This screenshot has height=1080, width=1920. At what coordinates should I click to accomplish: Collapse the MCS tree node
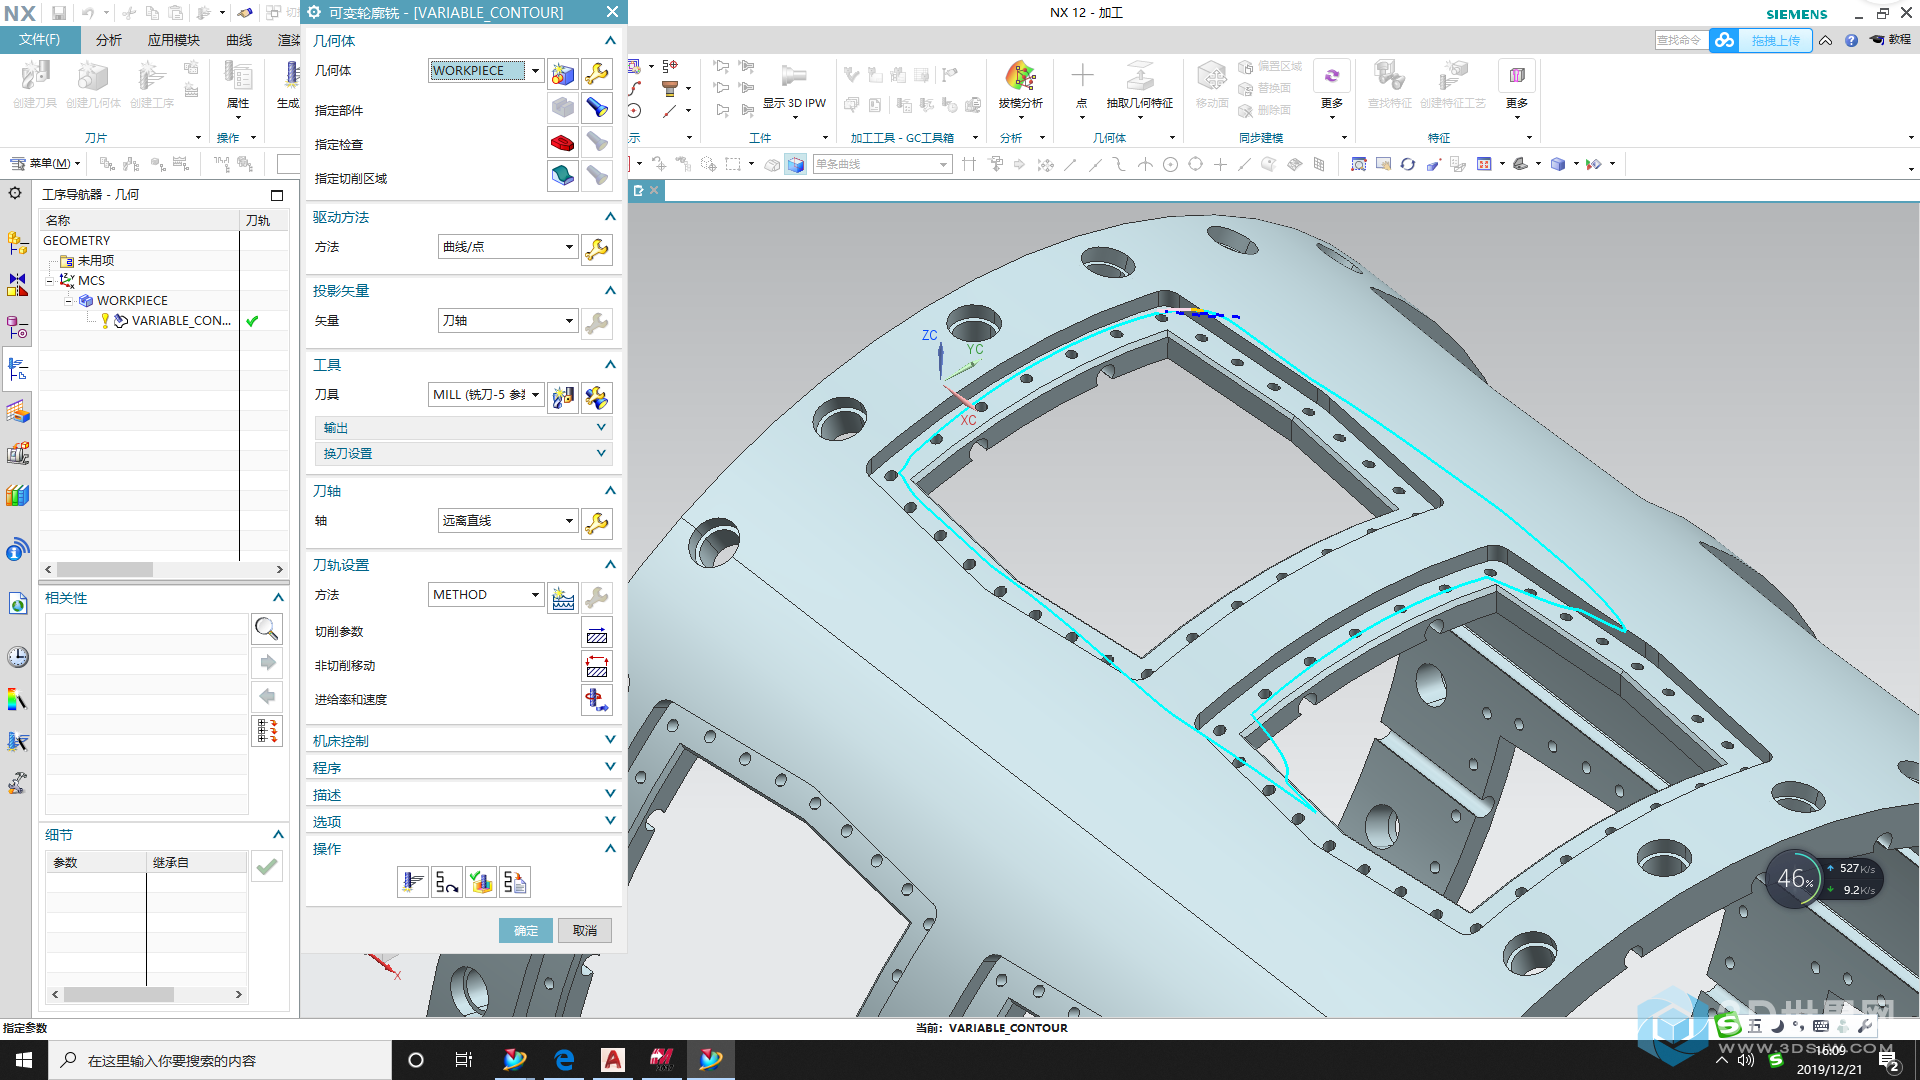(x=50, y=281)
